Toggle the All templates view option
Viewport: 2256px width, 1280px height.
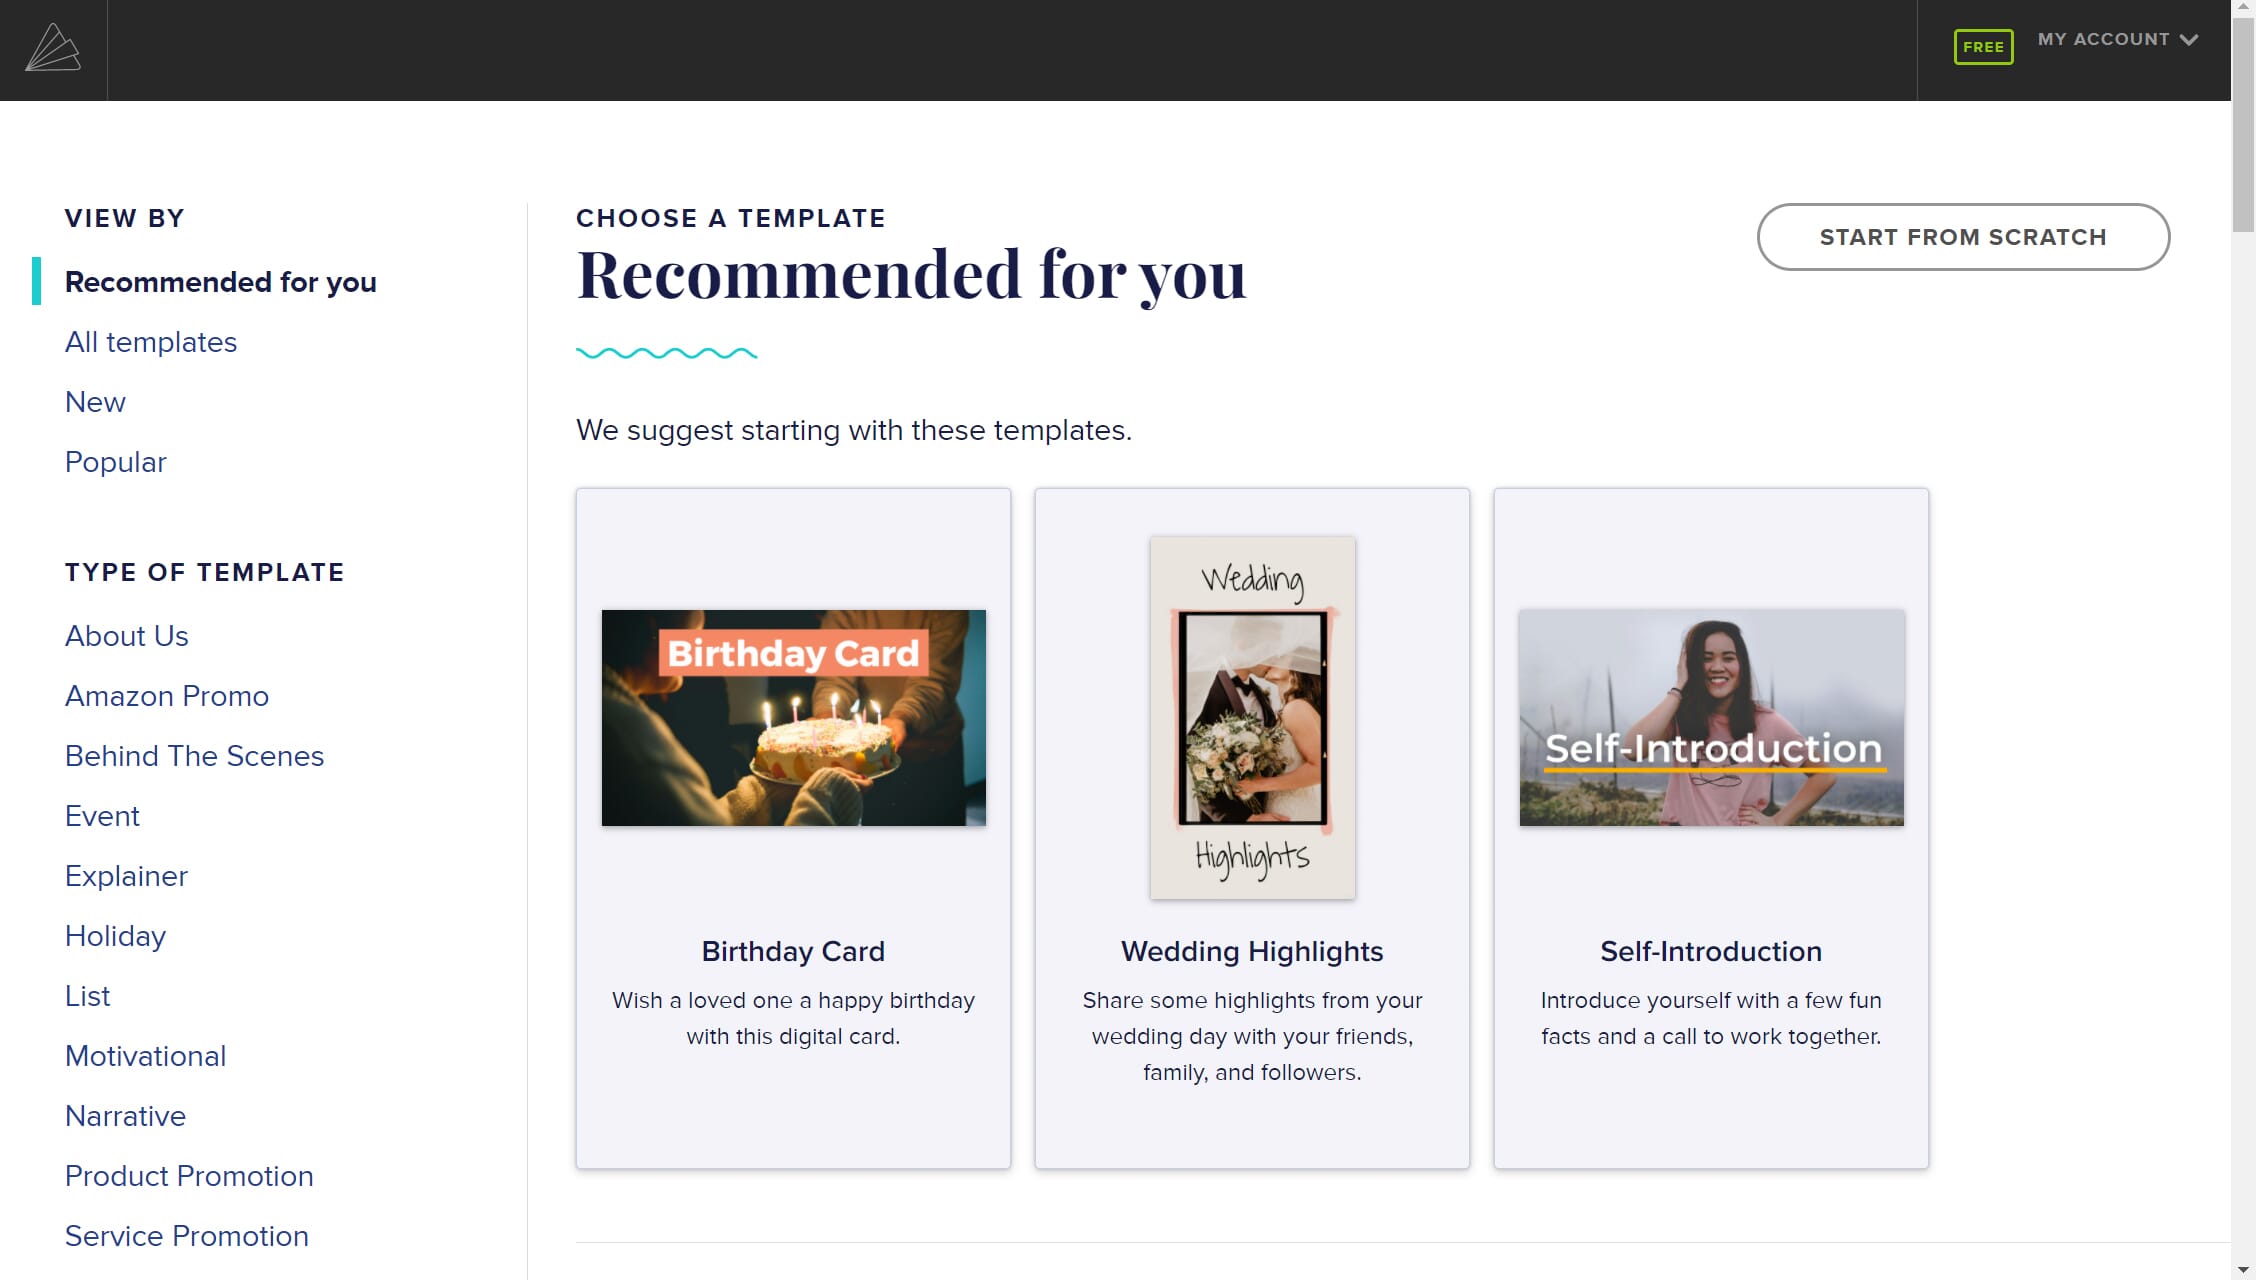click(150, 342)
